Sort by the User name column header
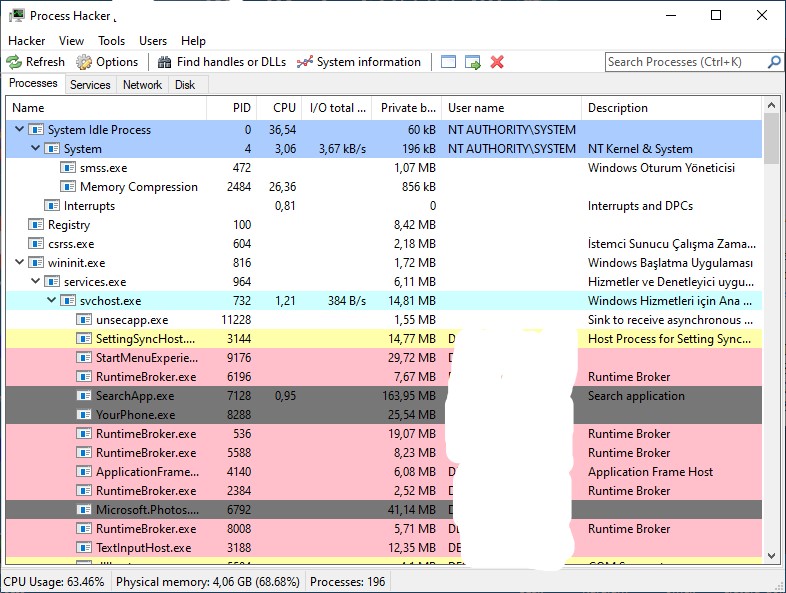This screenshot has width=786, height=593. click(x=512, y=108)
